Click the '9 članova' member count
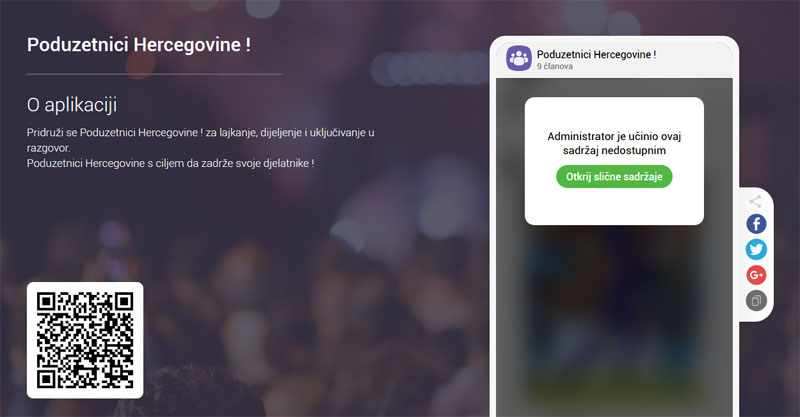This screenshot has width=800, height=417. coord(555,66)
